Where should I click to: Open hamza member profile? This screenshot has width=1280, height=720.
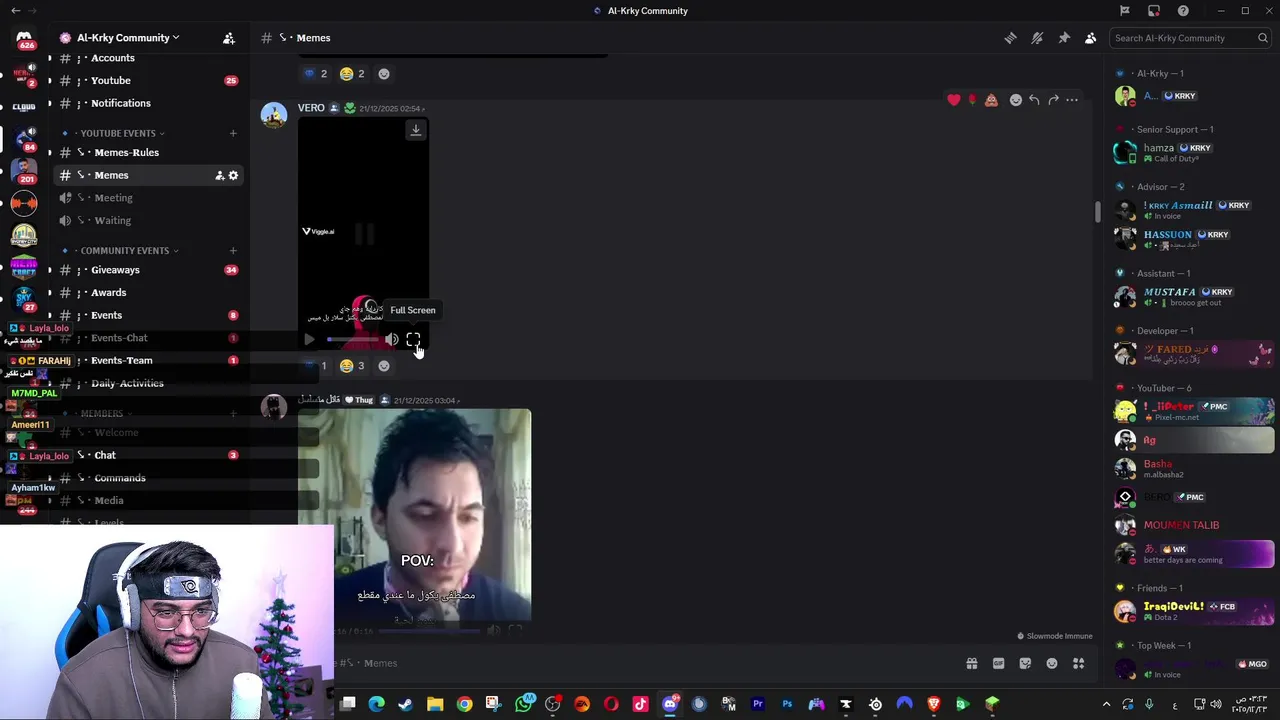pyautogui.click(x=1190, y=152)
